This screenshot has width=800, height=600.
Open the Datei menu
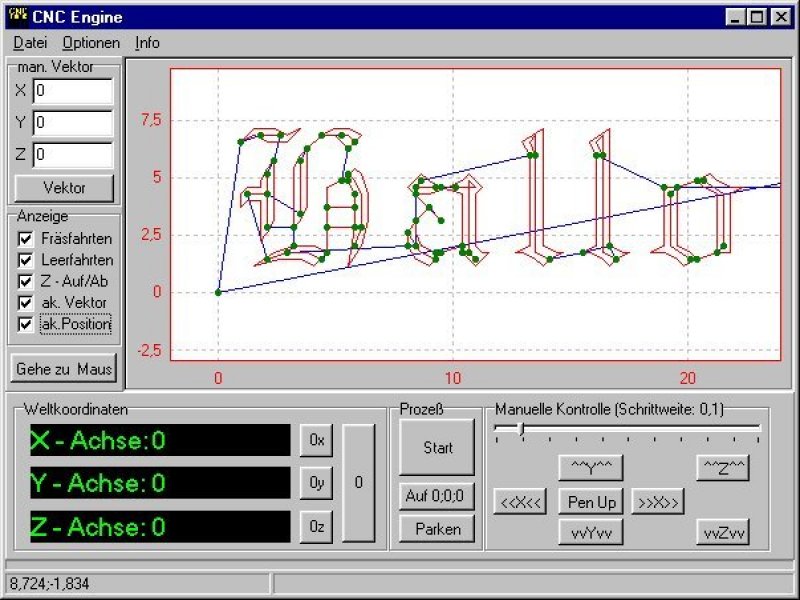(30, 43)
